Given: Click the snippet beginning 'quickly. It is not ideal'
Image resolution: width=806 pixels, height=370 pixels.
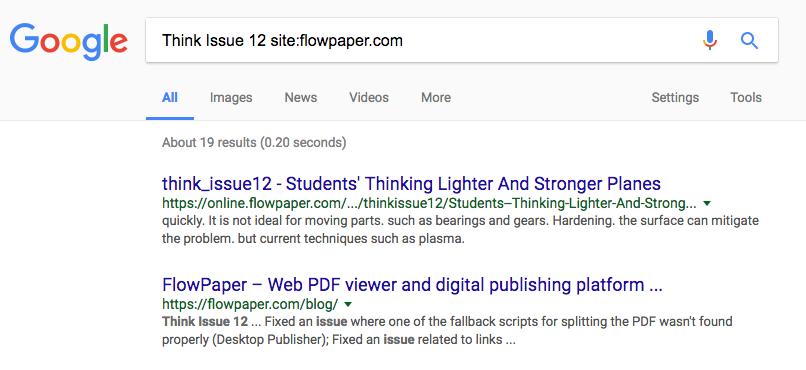Looking at the screenshot, I should coord(460,230).
